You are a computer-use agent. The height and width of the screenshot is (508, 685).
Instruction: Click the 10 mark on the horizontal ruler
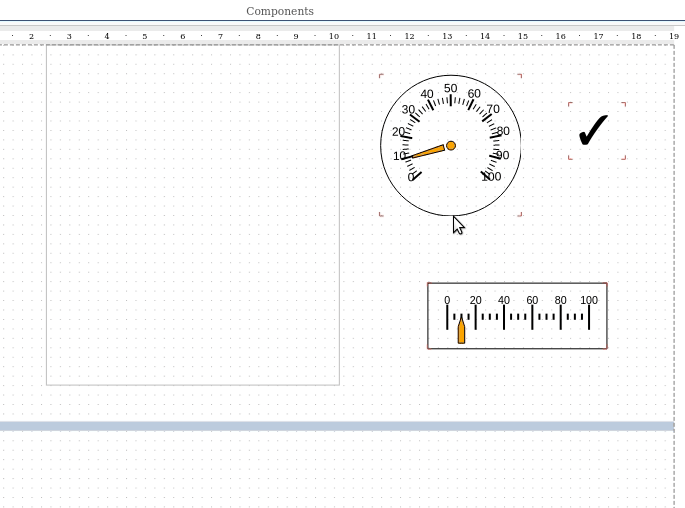click(334, 36)
